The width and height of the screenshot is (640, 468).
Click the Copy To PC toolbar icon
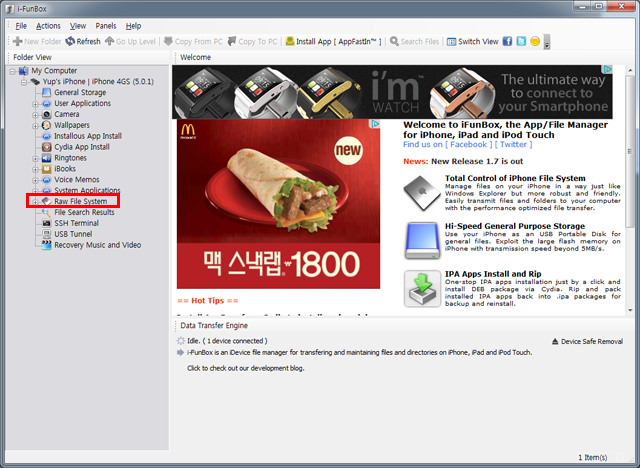232,41
